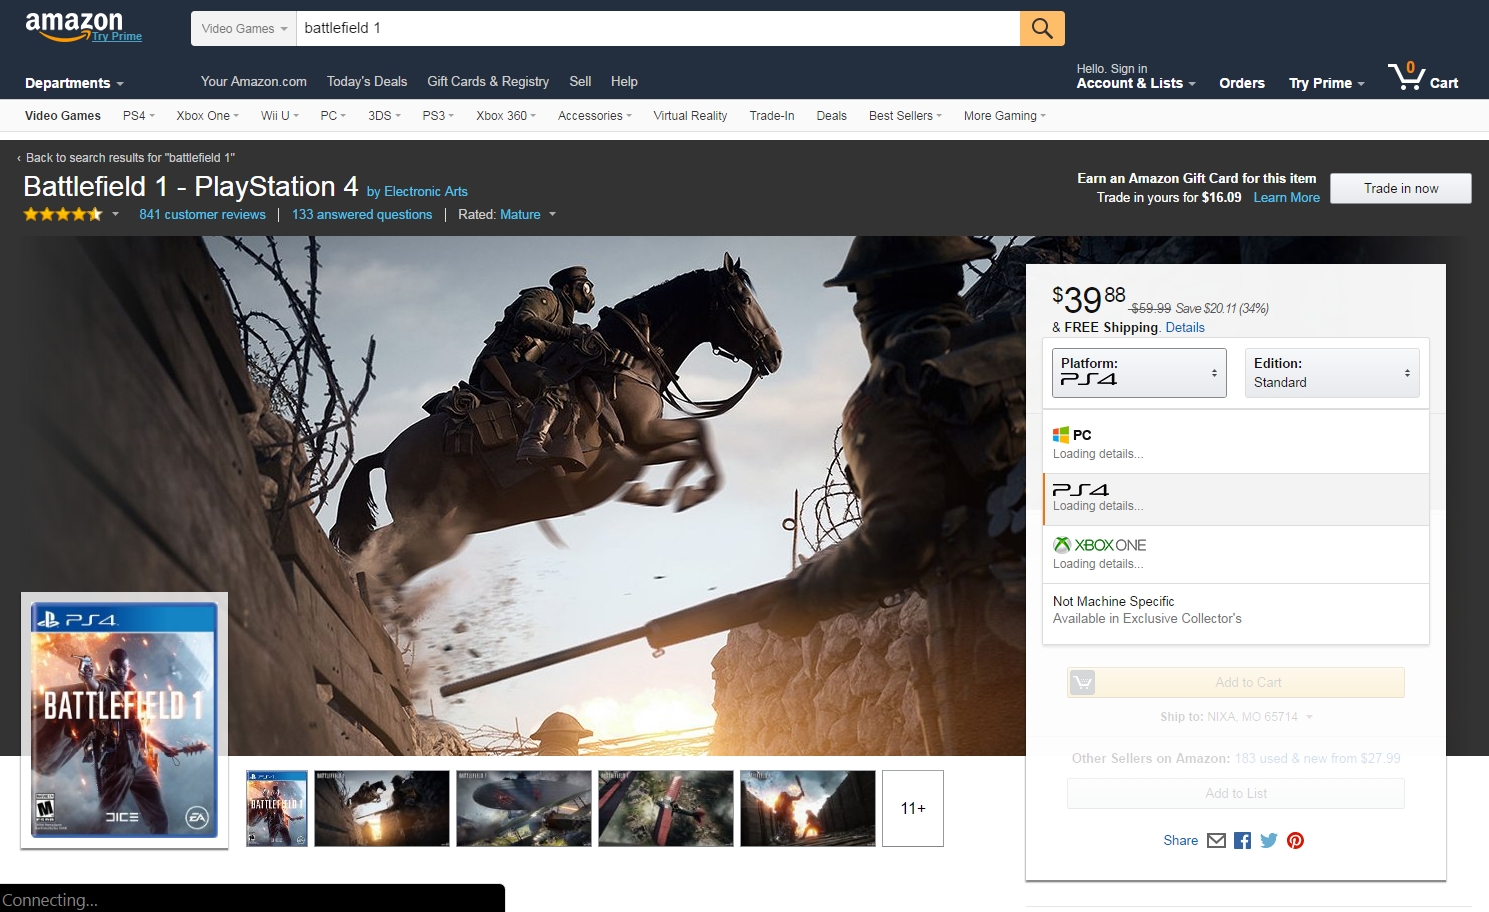Click the Sell link in header
The image size is (1489, 912).
point(580,82)
